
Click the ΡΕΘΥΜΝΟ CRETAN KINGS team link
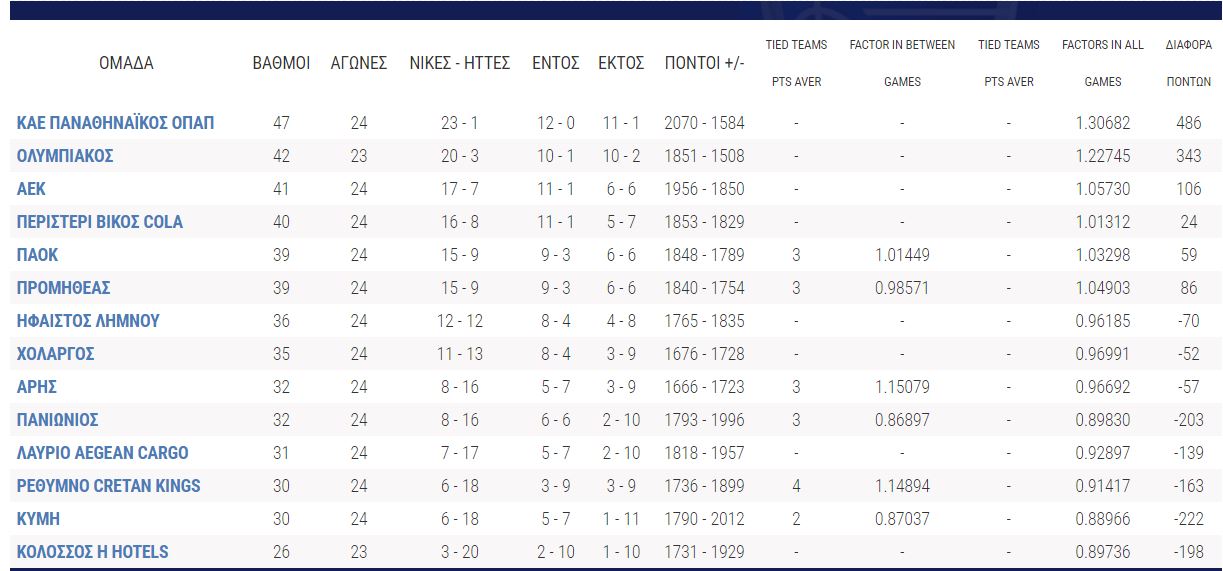[x=109, y=486]
